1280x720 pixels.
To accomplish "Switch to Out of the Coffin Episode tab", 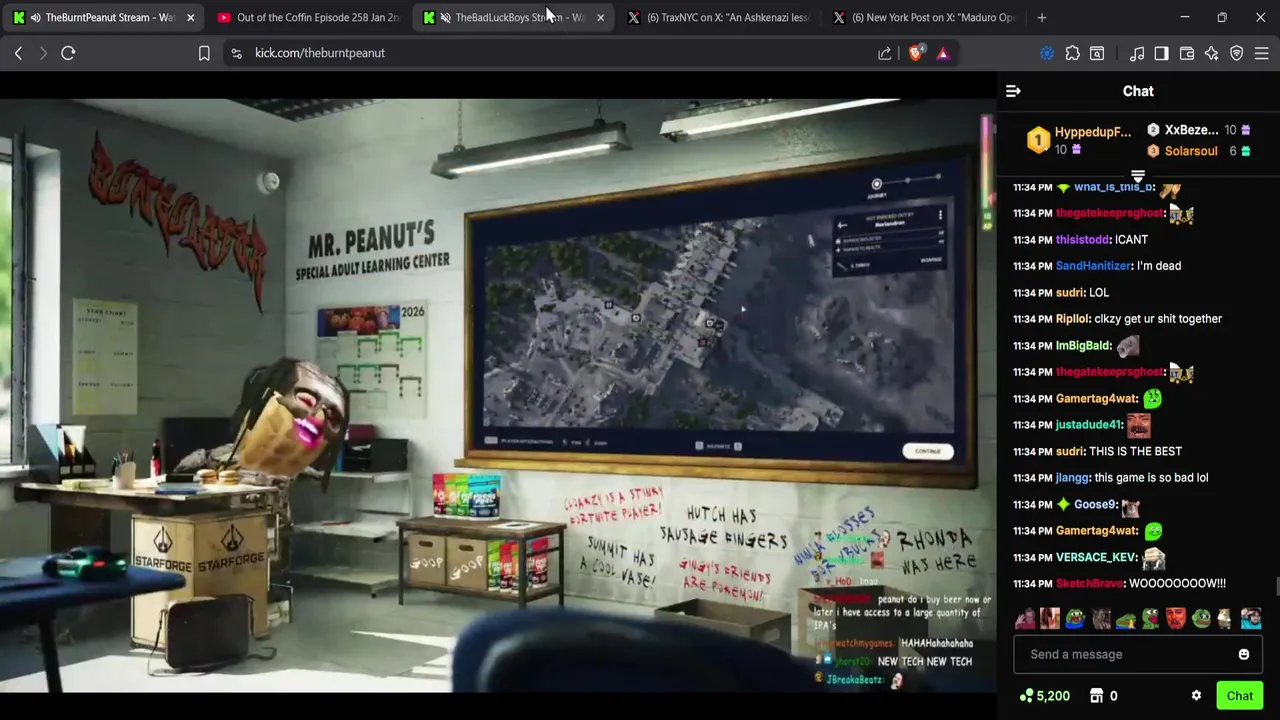I will click(x=308, y=17).
